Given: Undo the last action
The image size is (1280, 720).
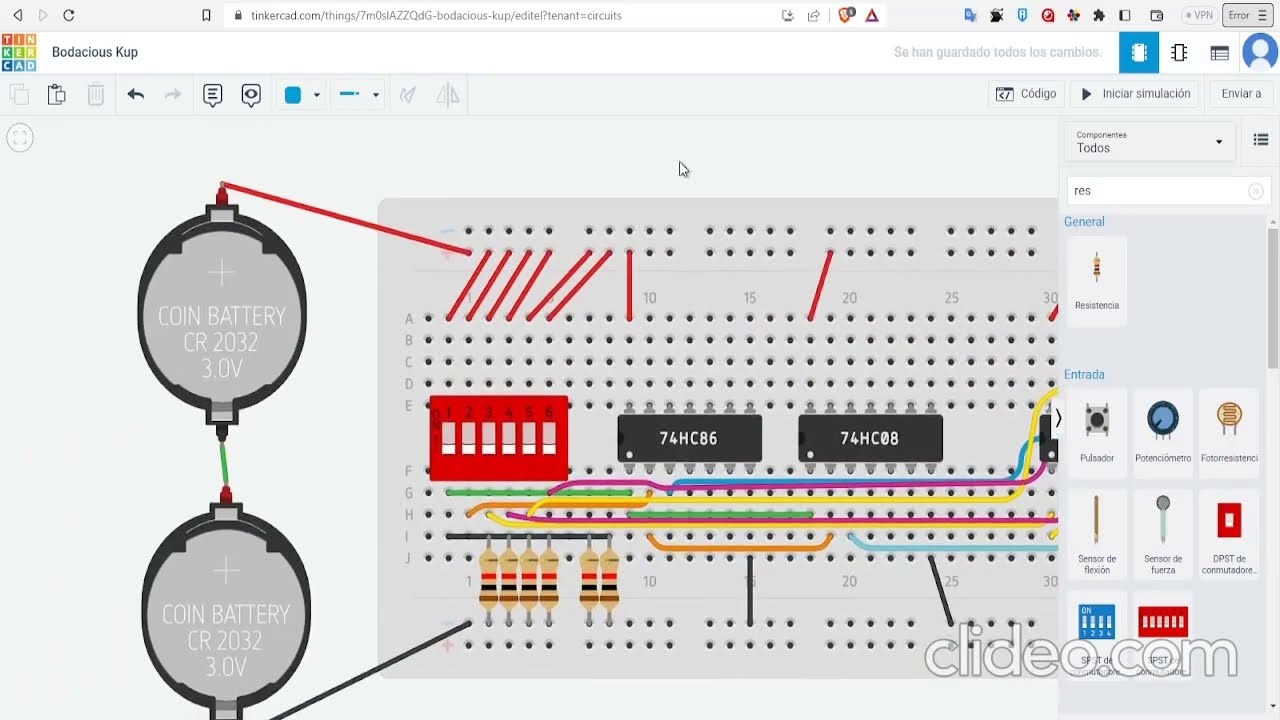Looking at the screenshot, I should coord(136,94).
